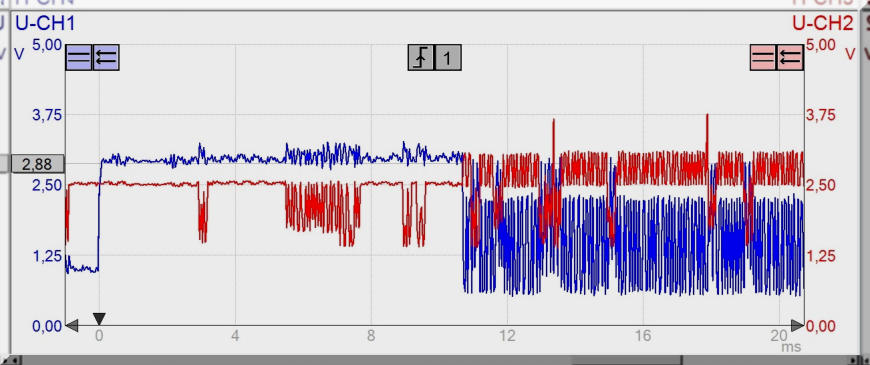Click the blue CH1 left-arrows icon
This screenshot has height=365, width=870.
(x=106, y=57)
